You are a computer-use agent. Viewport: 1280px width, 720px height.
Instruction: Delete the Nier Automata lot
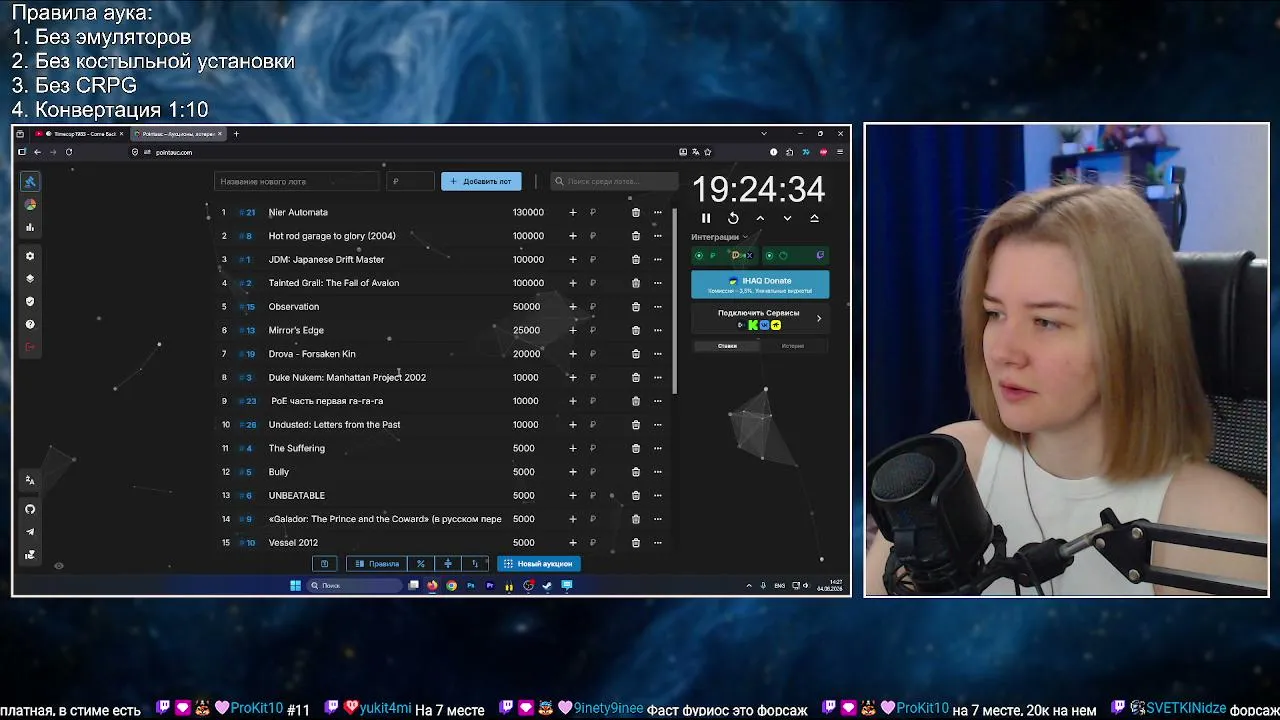pos(636,212)
